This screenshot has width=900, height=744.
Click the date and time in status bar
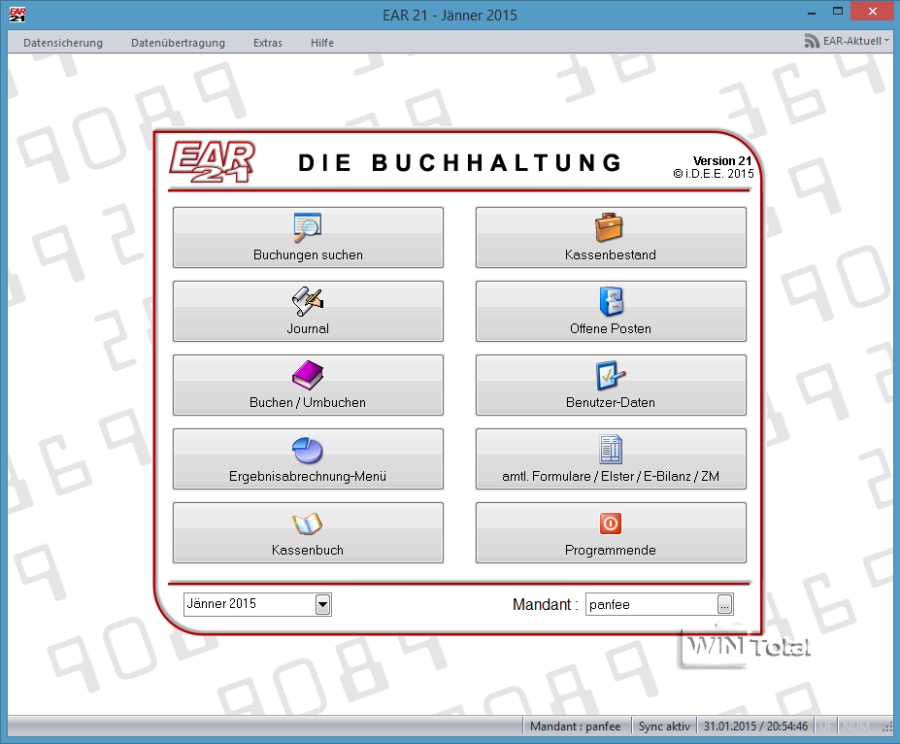pos(756,726)
